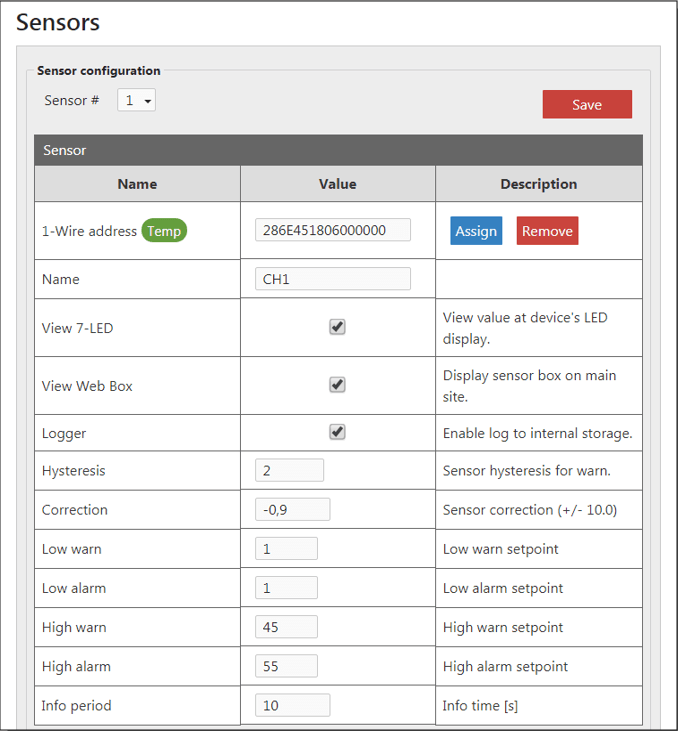Toggle the View 7-LED checkbox

point(338,327)
